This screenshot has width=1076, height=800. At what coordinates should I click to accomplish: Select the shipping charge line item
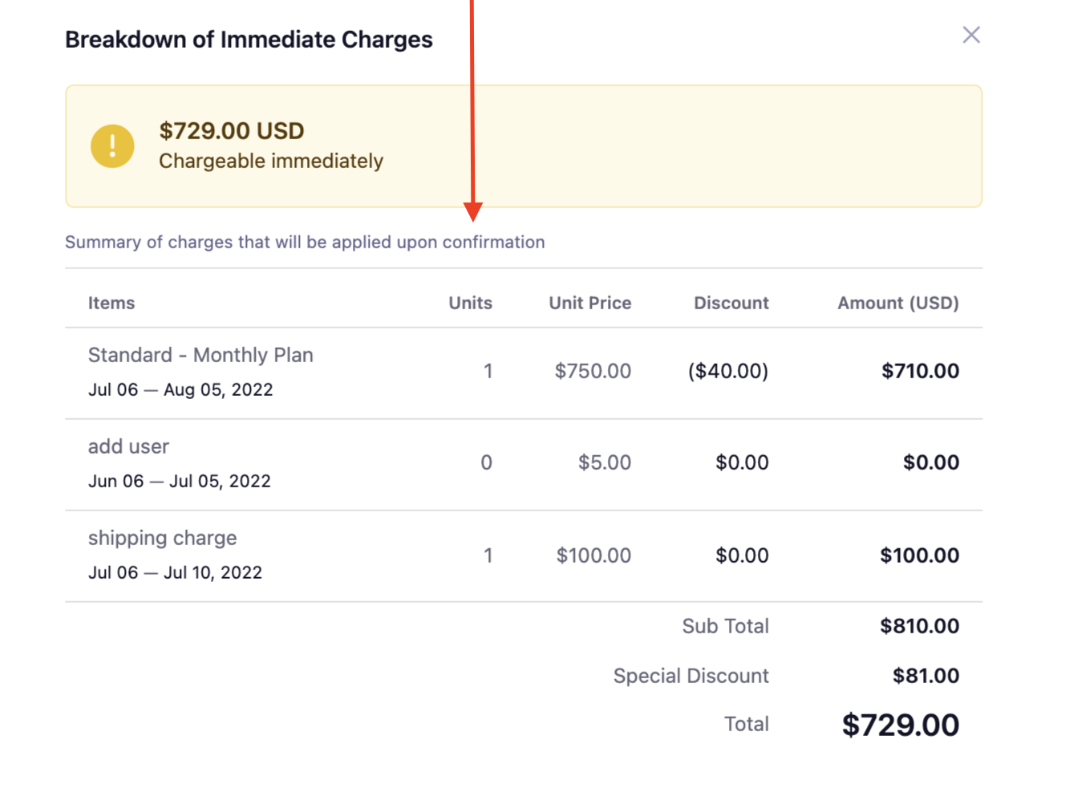pos(163,538)
